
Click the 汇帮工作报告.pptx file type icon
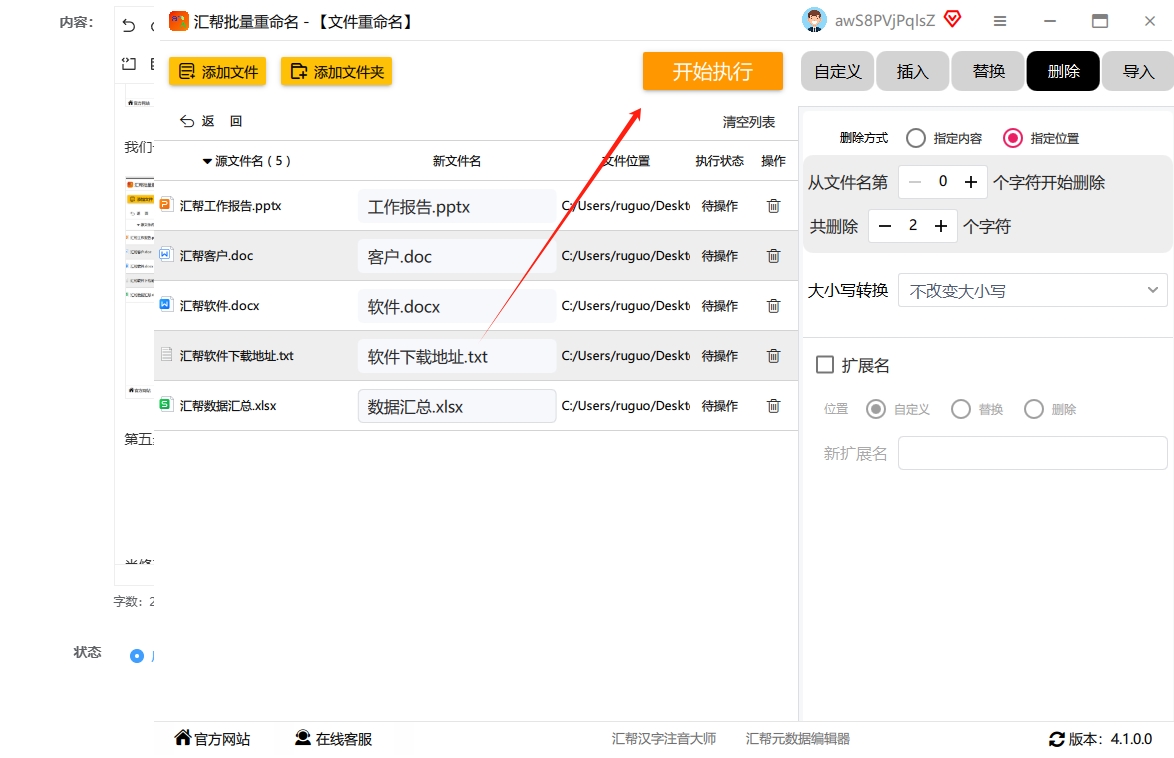point(165,204)
